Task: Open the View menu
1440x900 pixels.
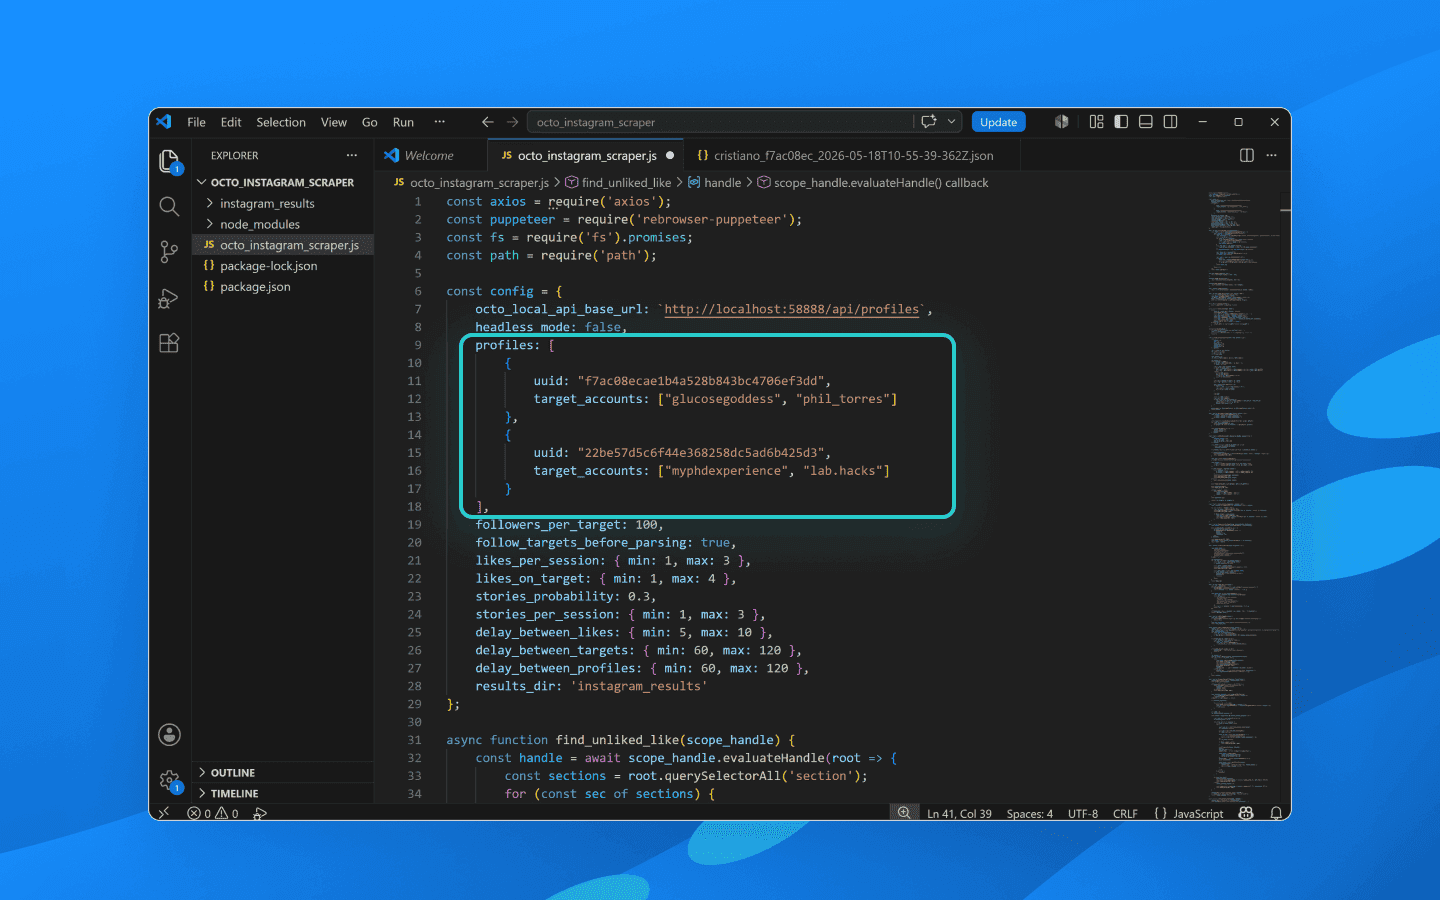Action: coord(334,122)
